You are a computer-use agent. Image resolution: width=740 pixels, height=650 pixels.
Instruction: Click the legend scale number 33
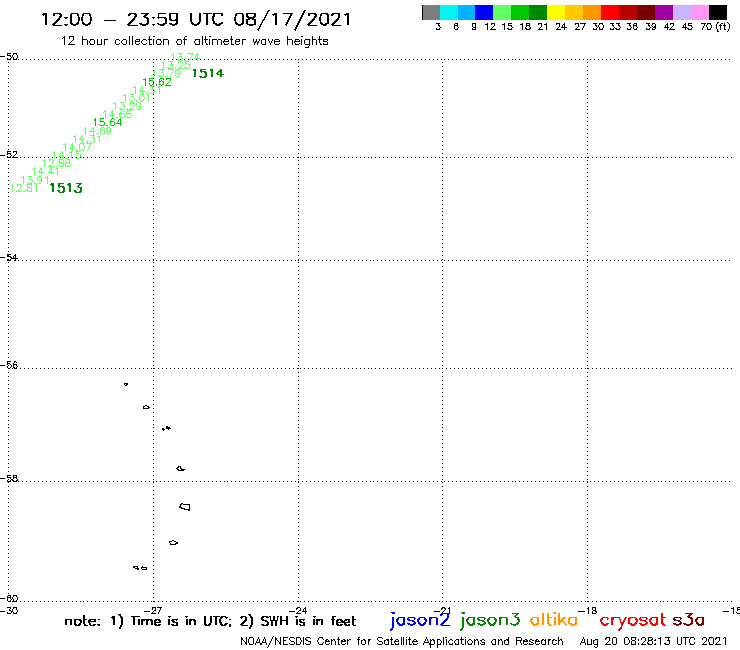point(614,27)
